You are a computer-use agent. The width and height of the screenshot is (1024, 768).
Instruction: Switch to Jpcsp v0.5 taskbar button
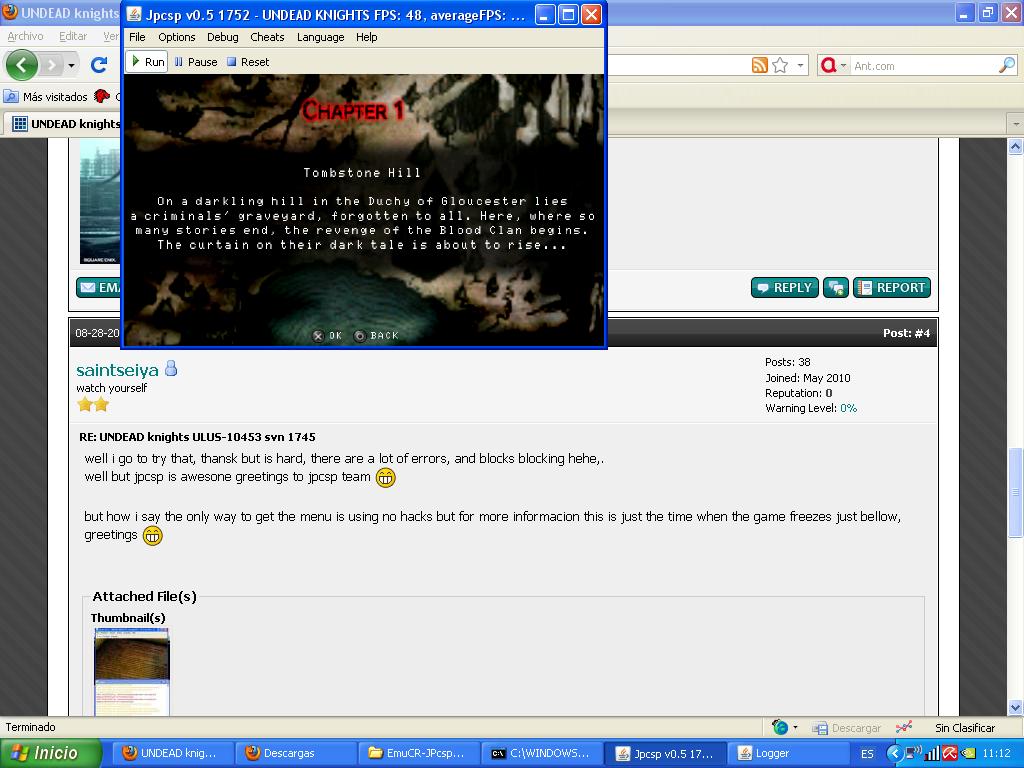(665, 753)
